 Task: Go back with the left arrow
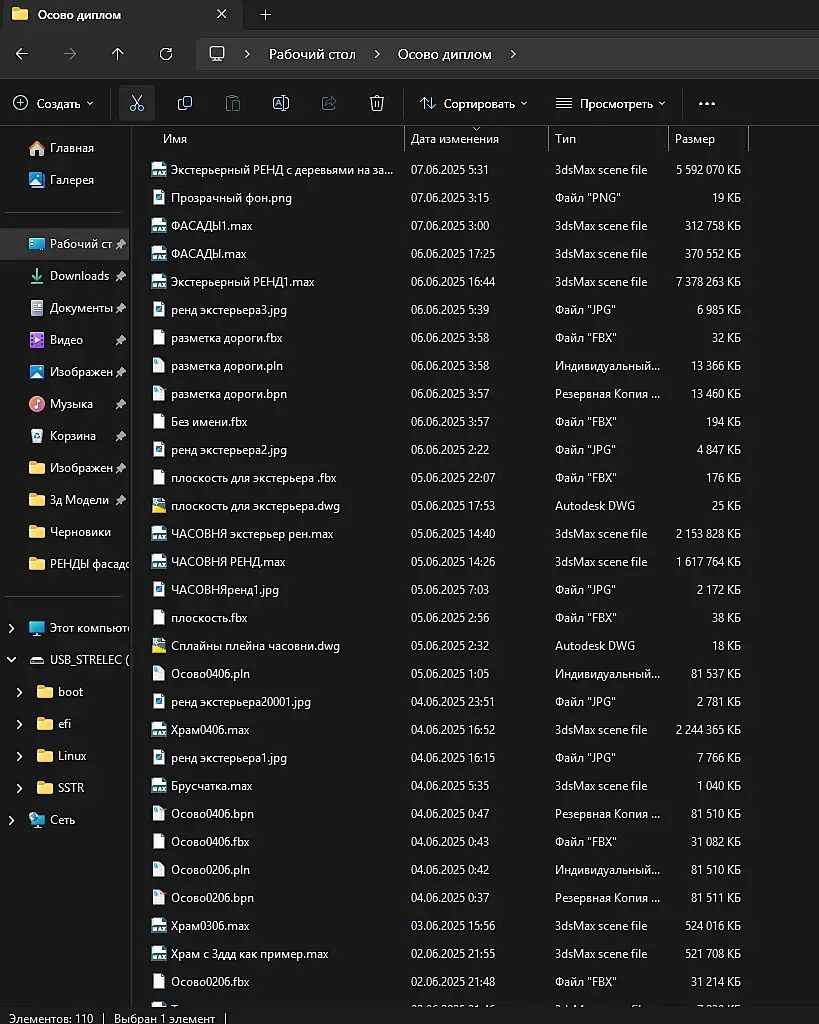coord(22,54)
